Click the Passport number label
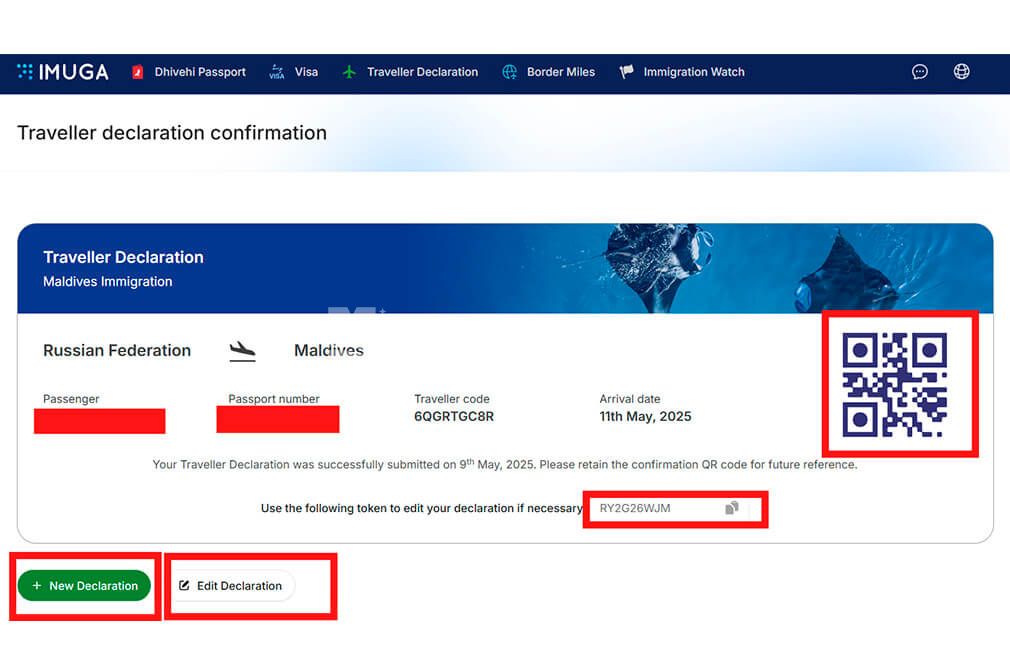 coord(274,399)
